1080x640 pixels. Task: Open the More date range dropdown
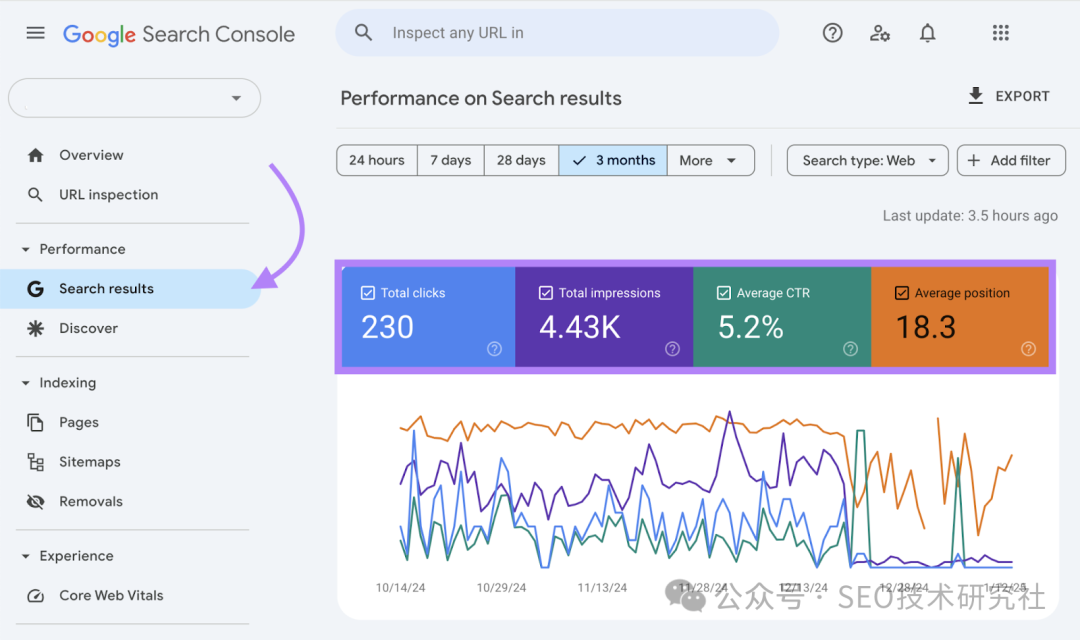[711, 161]
